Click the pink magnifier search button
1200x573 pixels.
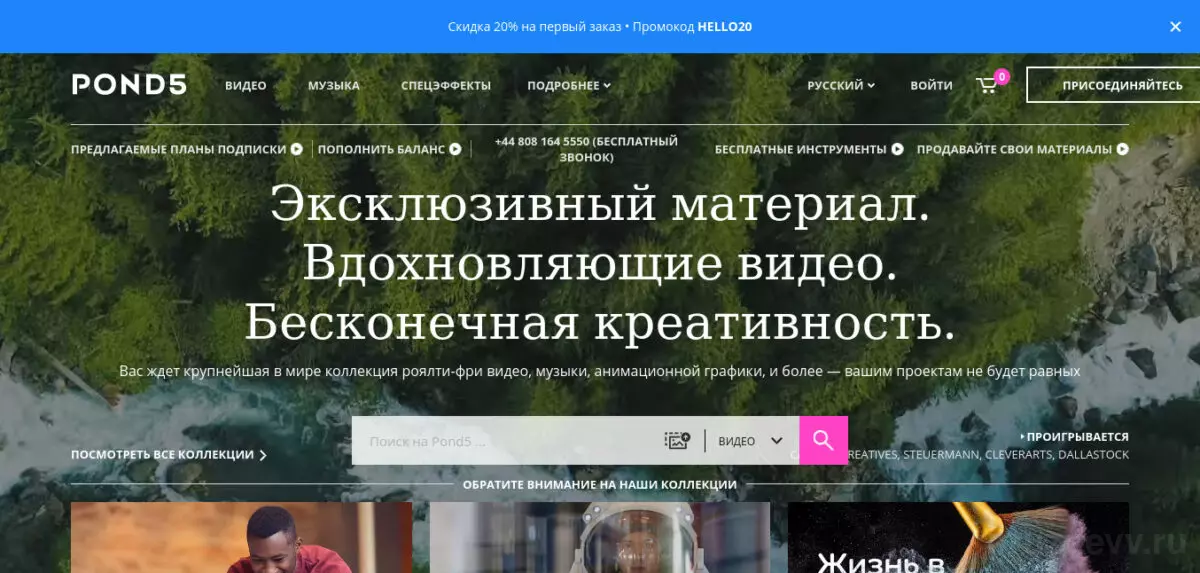(x=823, y=440)
